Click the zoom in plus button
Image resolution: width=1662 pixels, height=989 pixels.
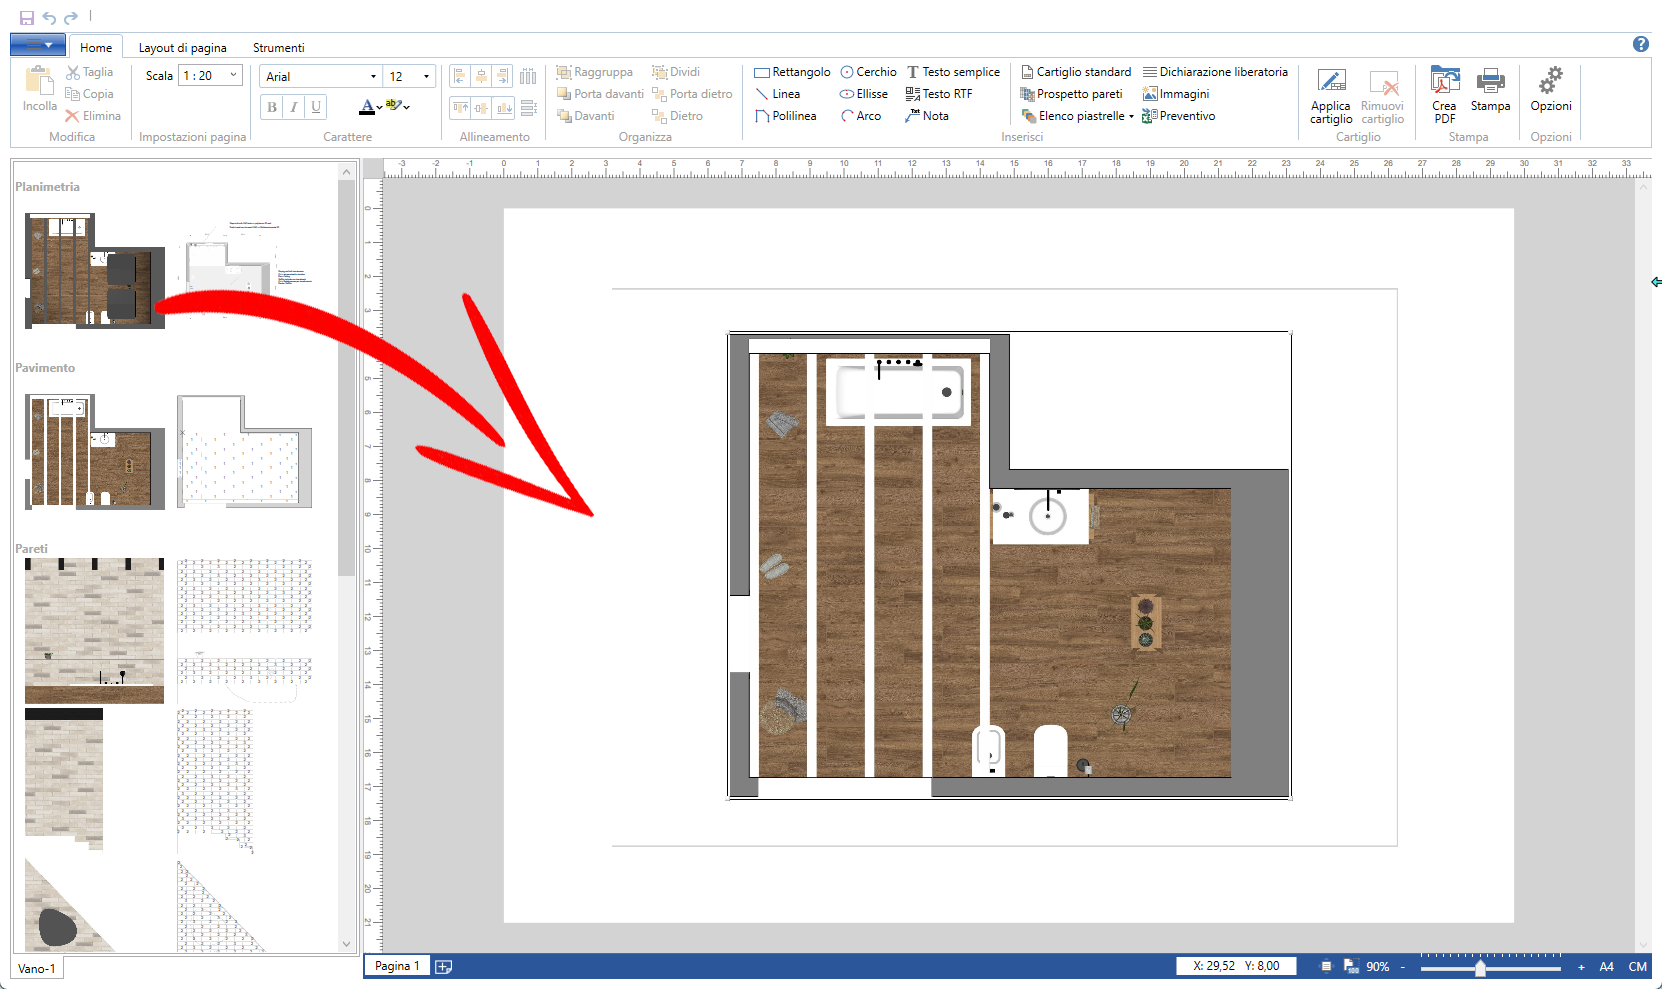(x=1581, y=967)
